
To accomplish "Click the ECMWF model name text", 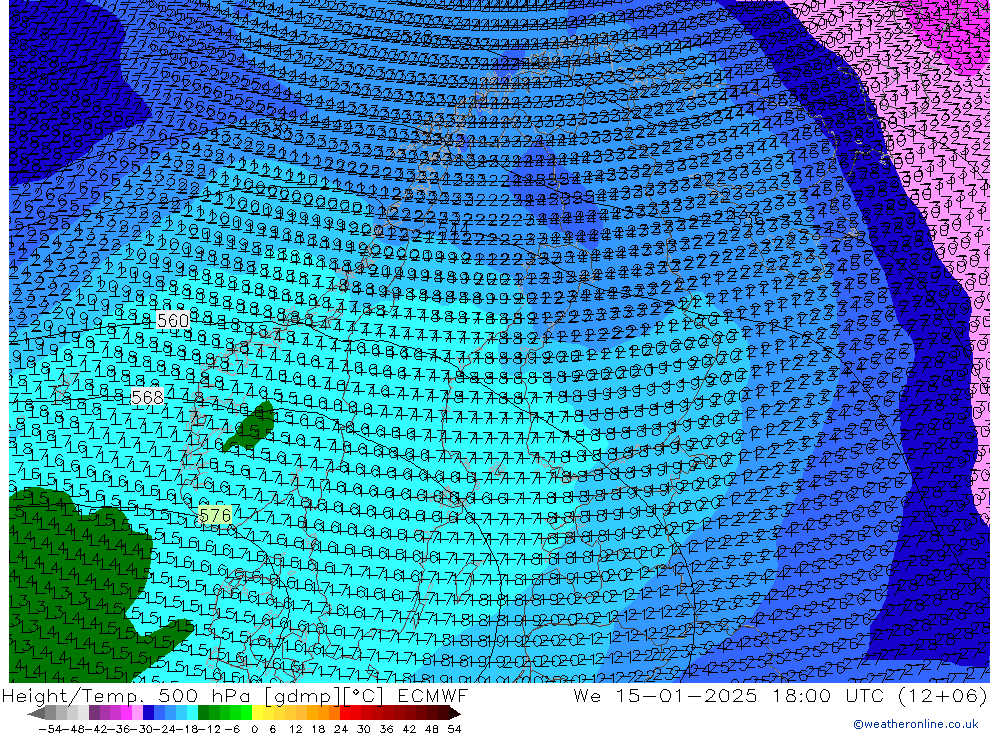I will click(432, 695).
